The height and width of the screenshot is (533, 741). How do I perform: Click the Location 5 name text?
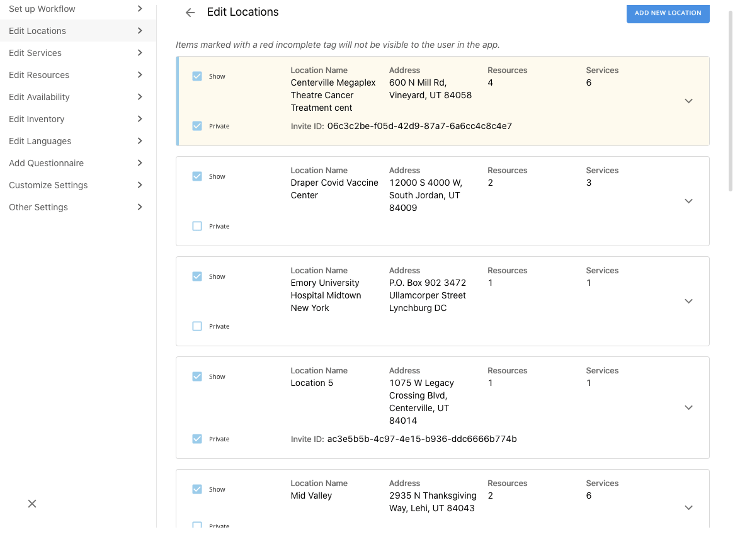[311, 383]
